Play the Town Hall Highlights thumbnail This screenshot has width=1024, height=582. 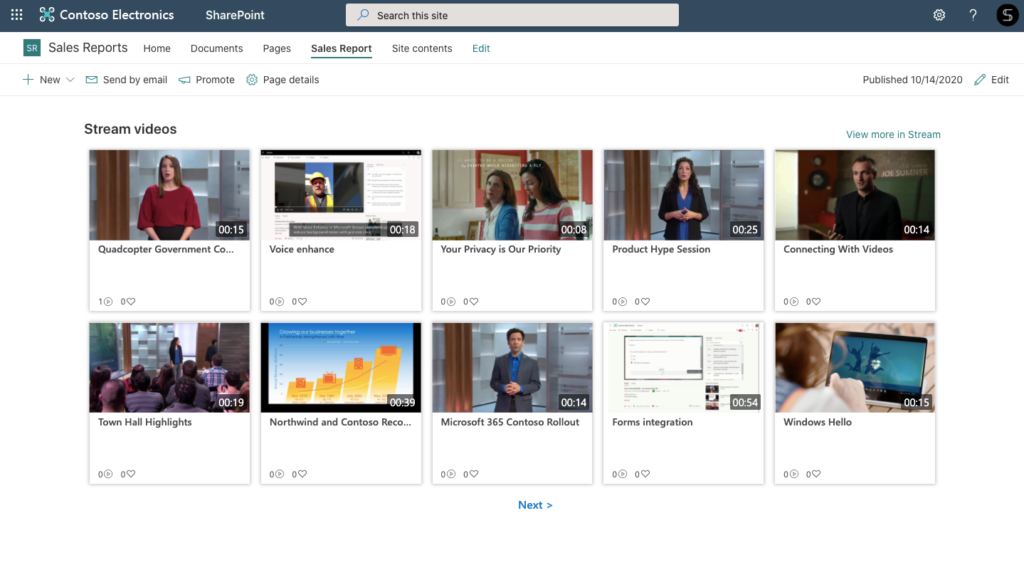pos(169,368)
